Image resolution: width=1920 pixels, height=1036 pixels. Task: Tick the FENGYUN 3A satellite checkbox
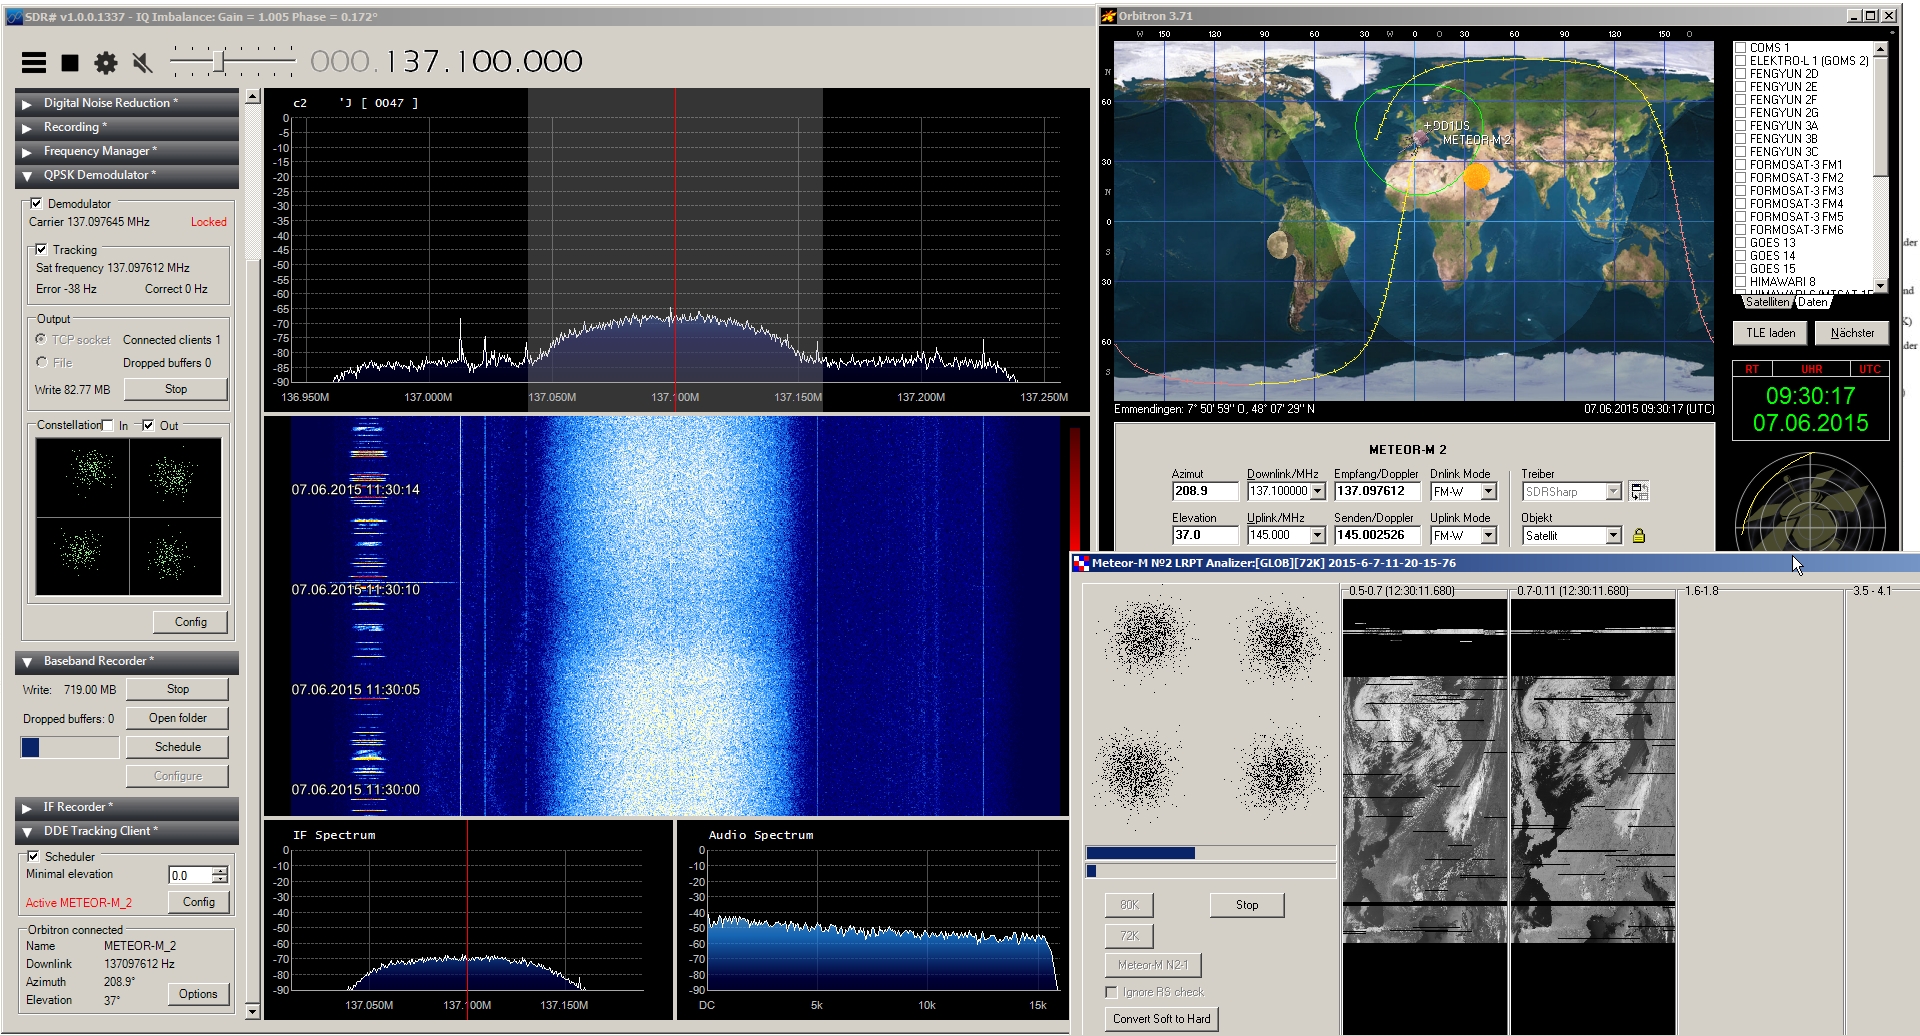click(1741, 126)
